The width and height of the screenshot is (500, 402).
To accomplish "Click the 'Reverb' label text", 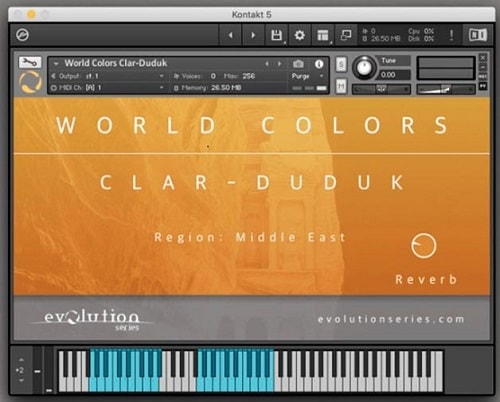I will (x=426, y=279).
